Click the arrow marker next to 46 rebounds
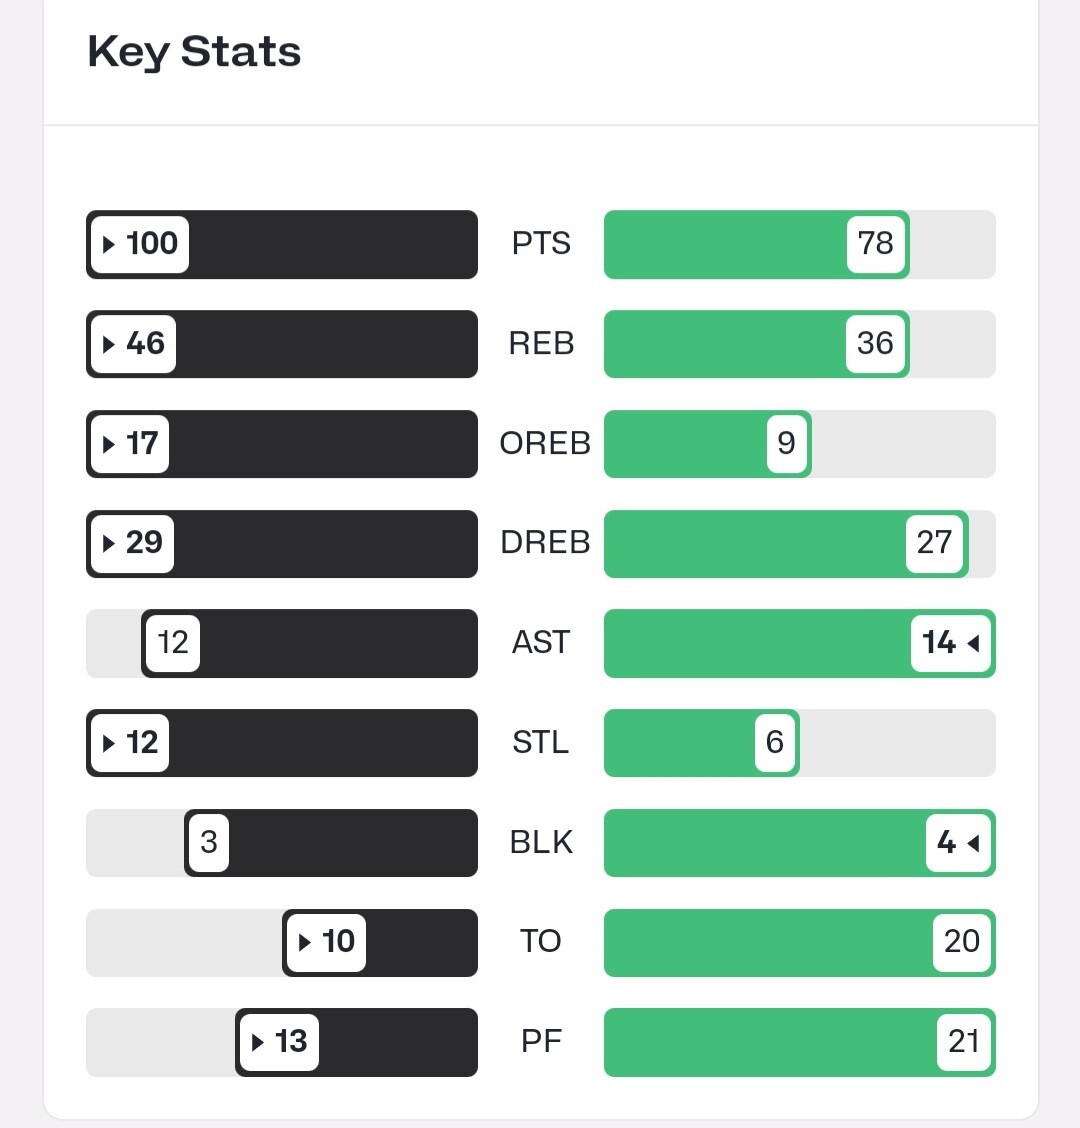Screen dimensions: 1080x1128 110,344
